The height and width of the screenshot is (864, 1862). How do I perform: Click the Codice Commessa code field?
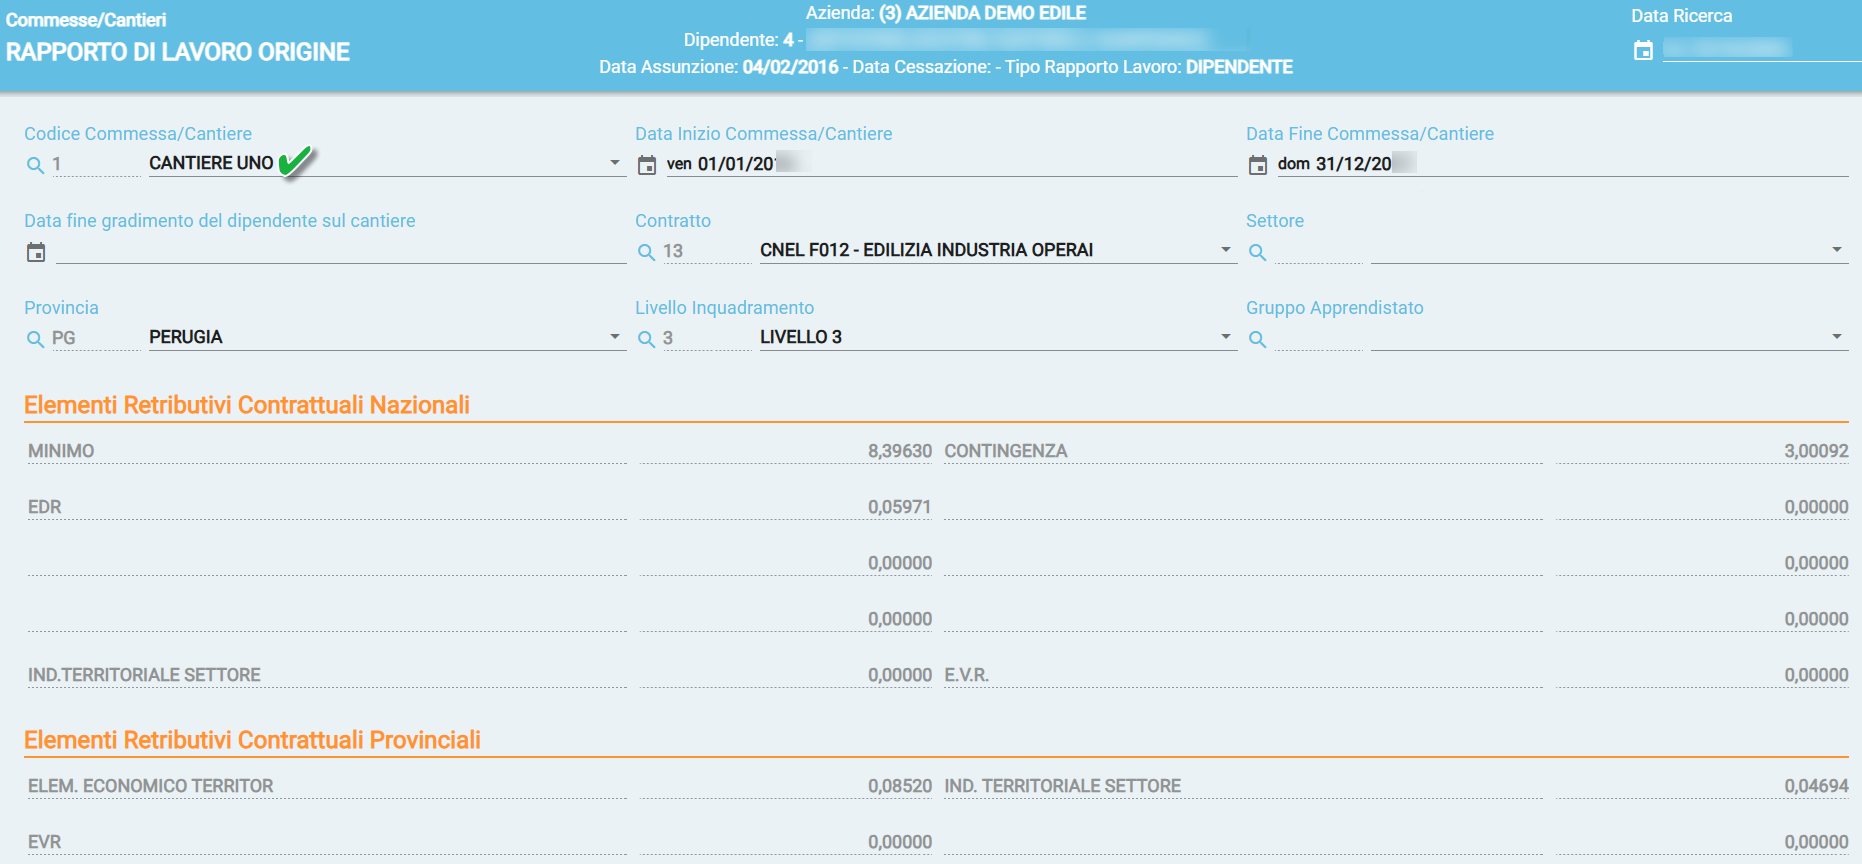click(x=95, y=164)
